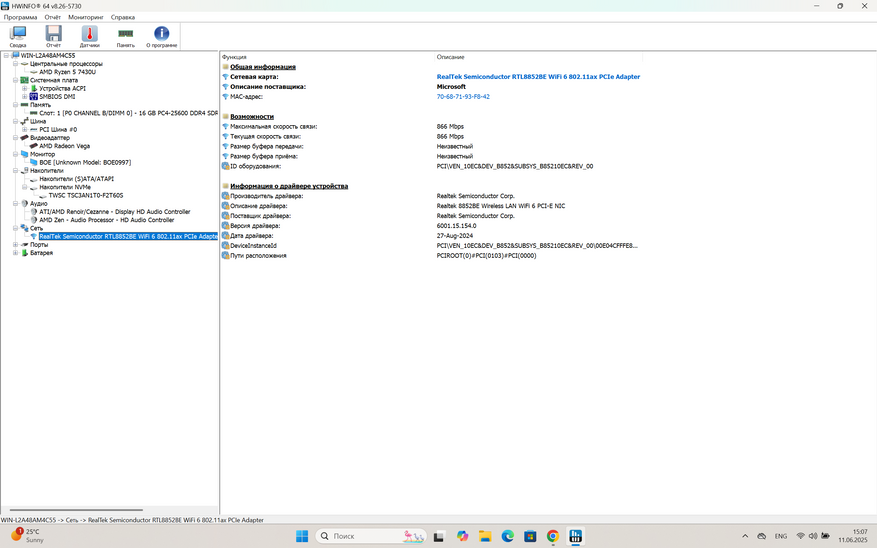Expand the PCI Шина #0 node
Viewport: 877px width, 548px height.
(25, 130)
